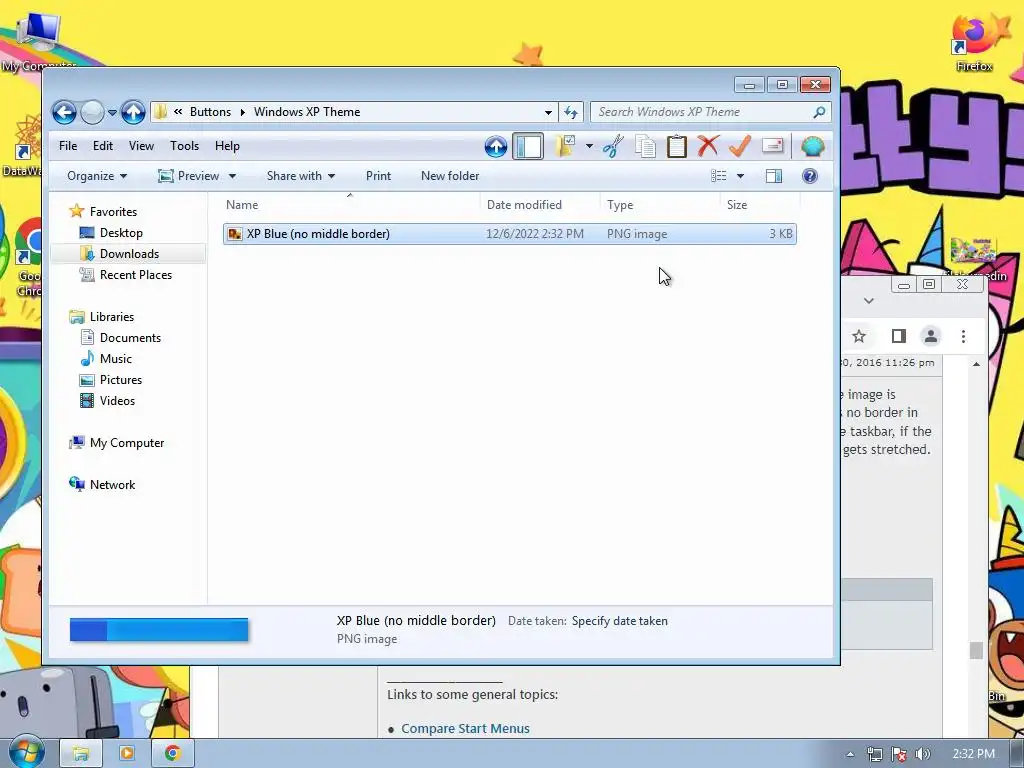
Task: Open the View menu
Action: [x=141, y=146]
